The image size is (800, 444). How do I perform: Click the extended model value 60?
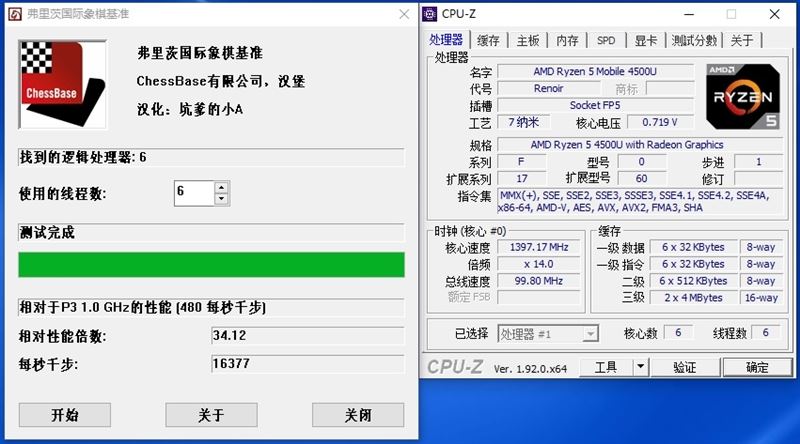(641, 178)
